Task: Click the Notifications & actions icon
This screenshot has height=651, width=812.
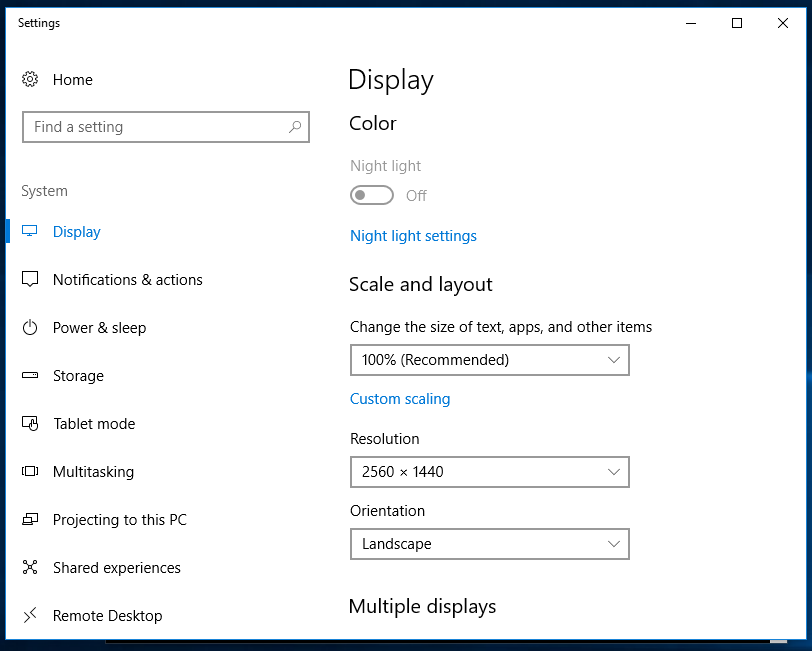Action: [30, 280]
